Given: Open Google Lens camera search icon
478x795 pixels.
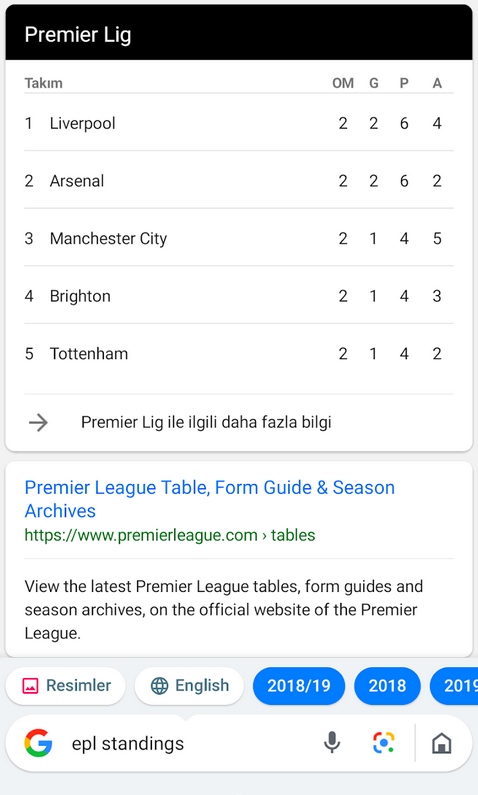Looking at the screenshot, I should [384, 743].
